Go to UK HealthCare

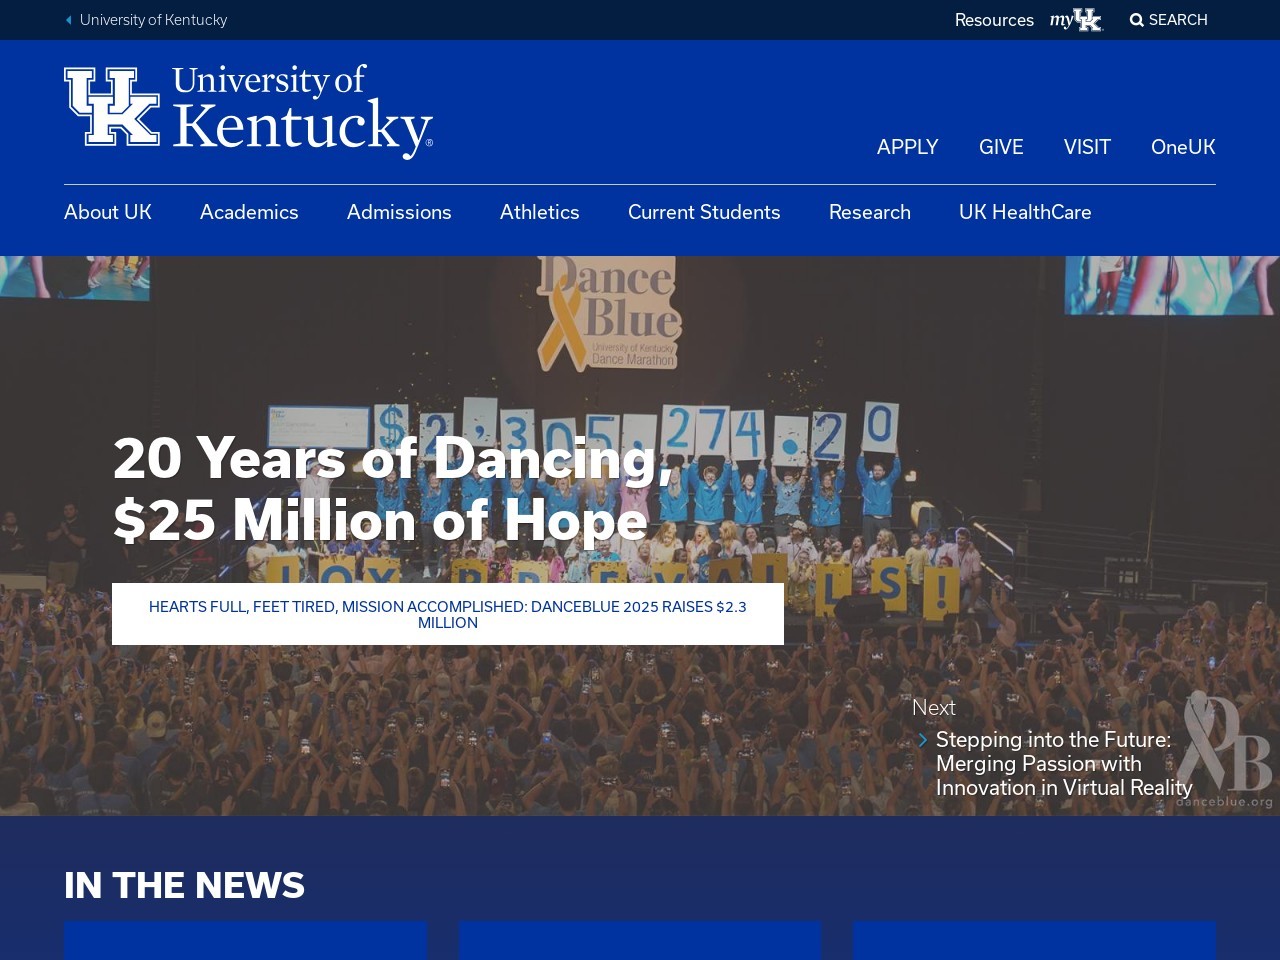coord(1025,212)
